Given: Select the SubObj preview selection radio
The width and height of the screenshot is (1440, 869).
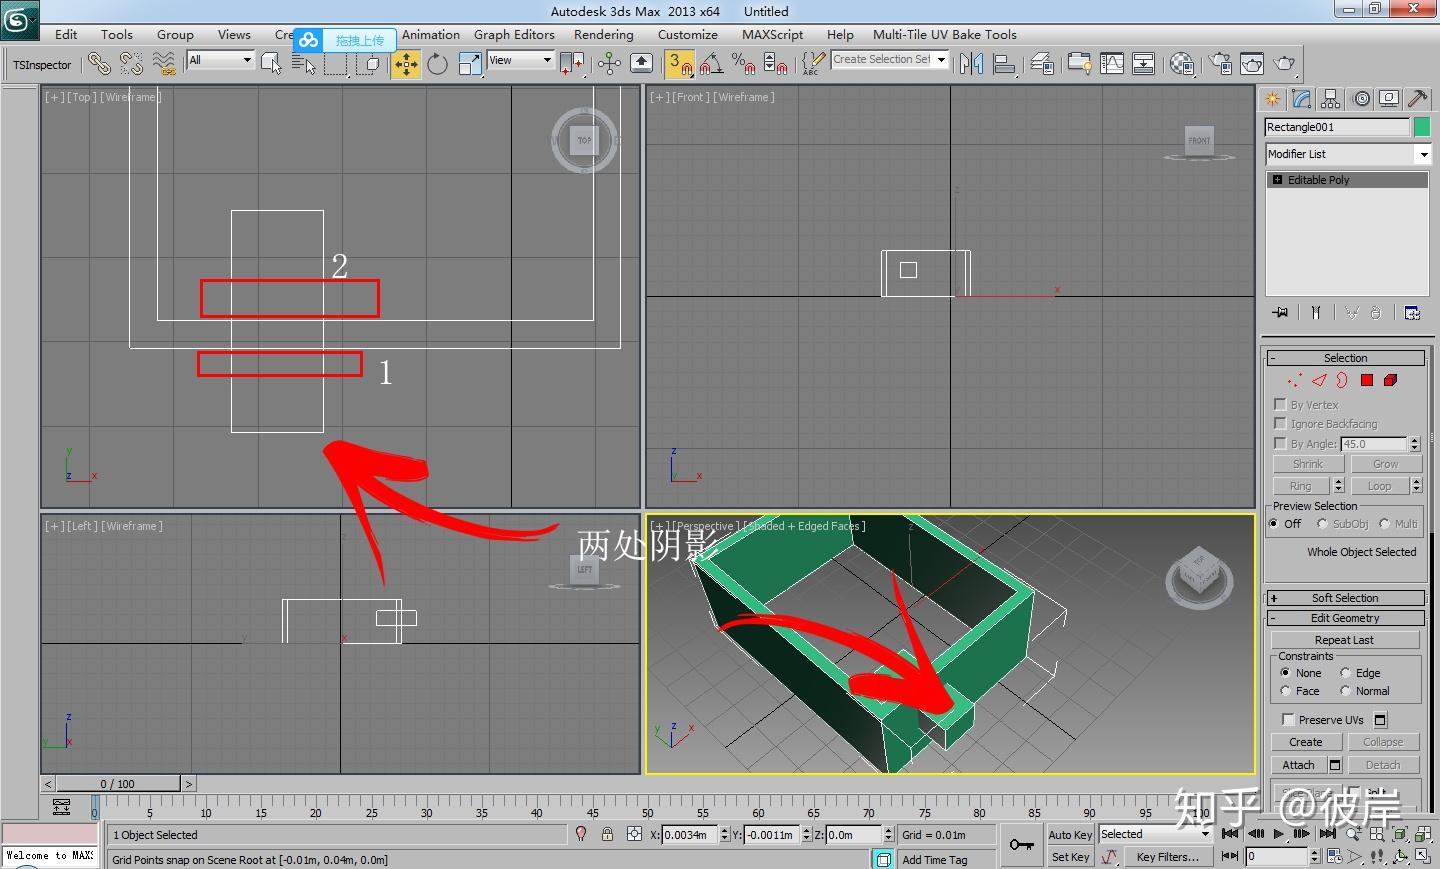Looking at the screenshot, I should coord(1322,523).
